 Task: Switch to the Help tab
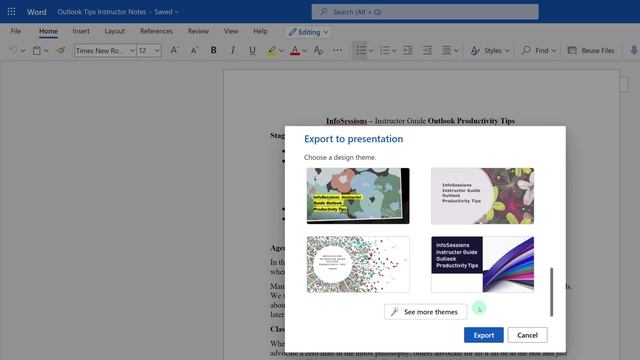[x=260, y=31]
